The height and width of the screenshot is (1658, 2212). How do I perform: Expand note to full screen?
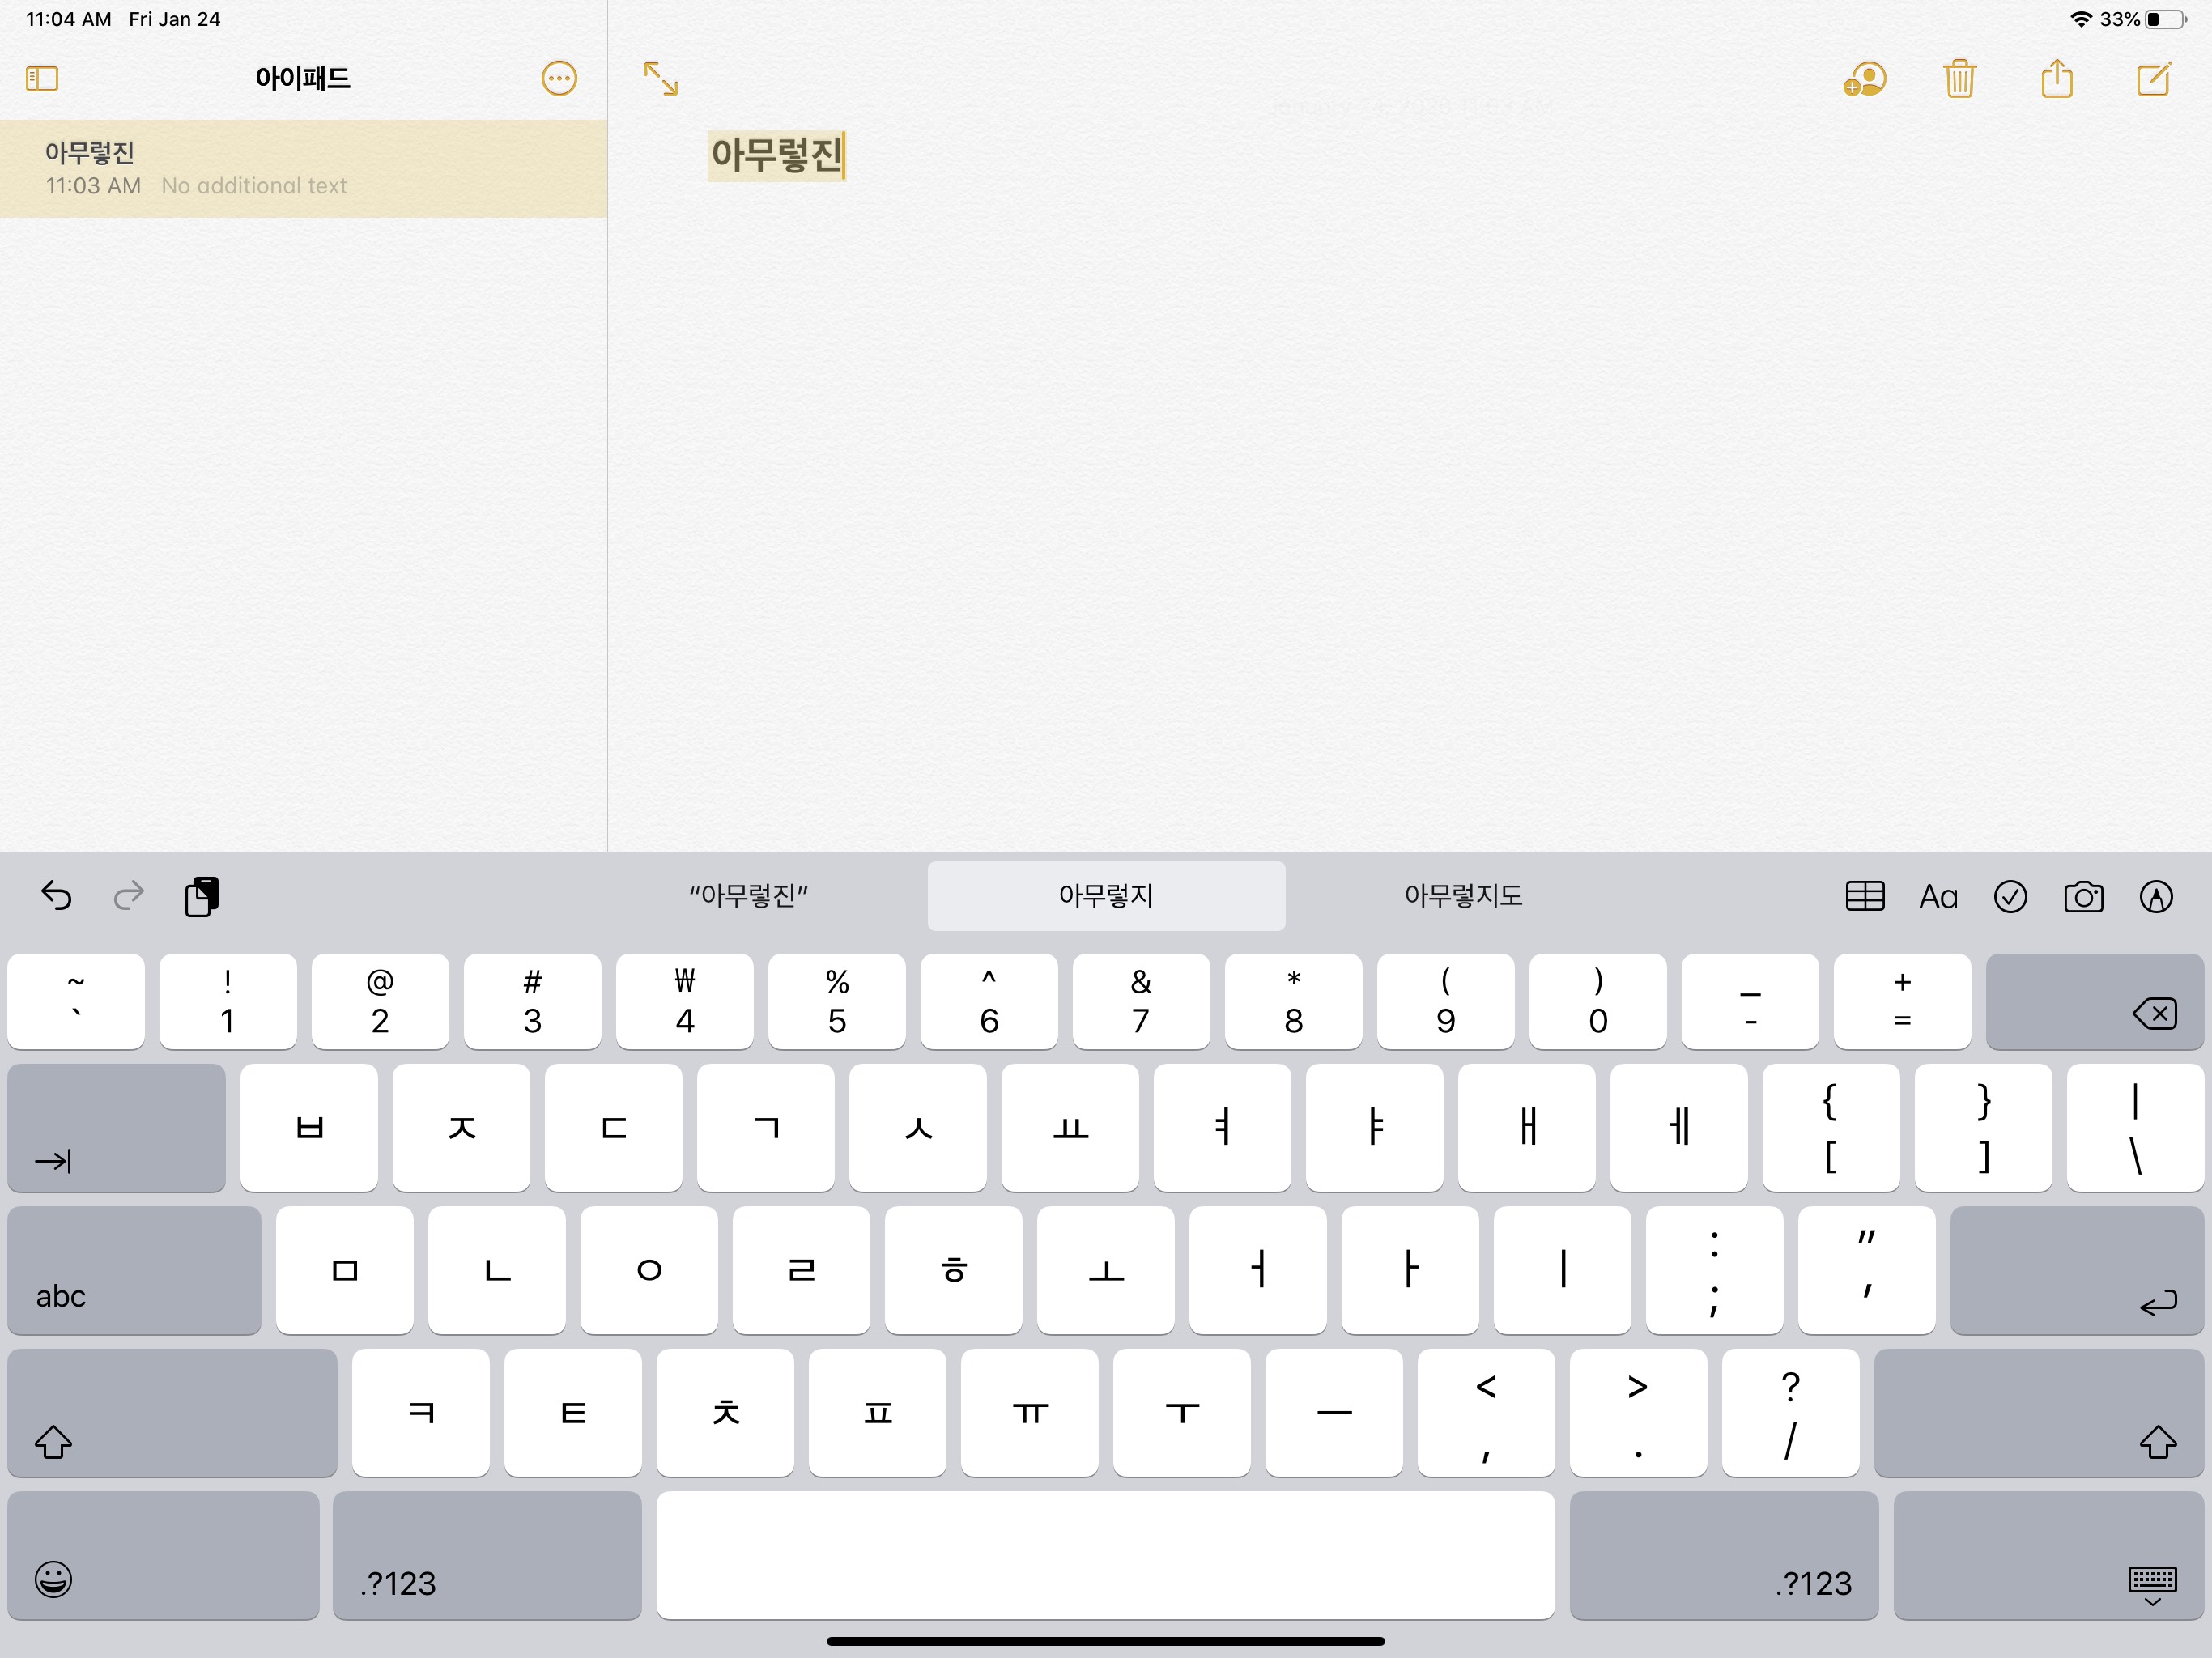click(660, 78)
